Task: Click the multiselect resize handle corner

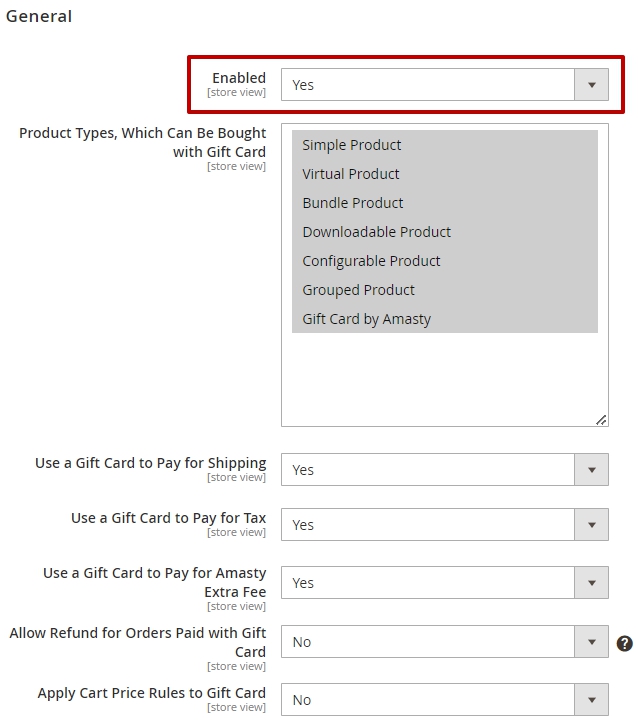Action: tap(601, 420)
